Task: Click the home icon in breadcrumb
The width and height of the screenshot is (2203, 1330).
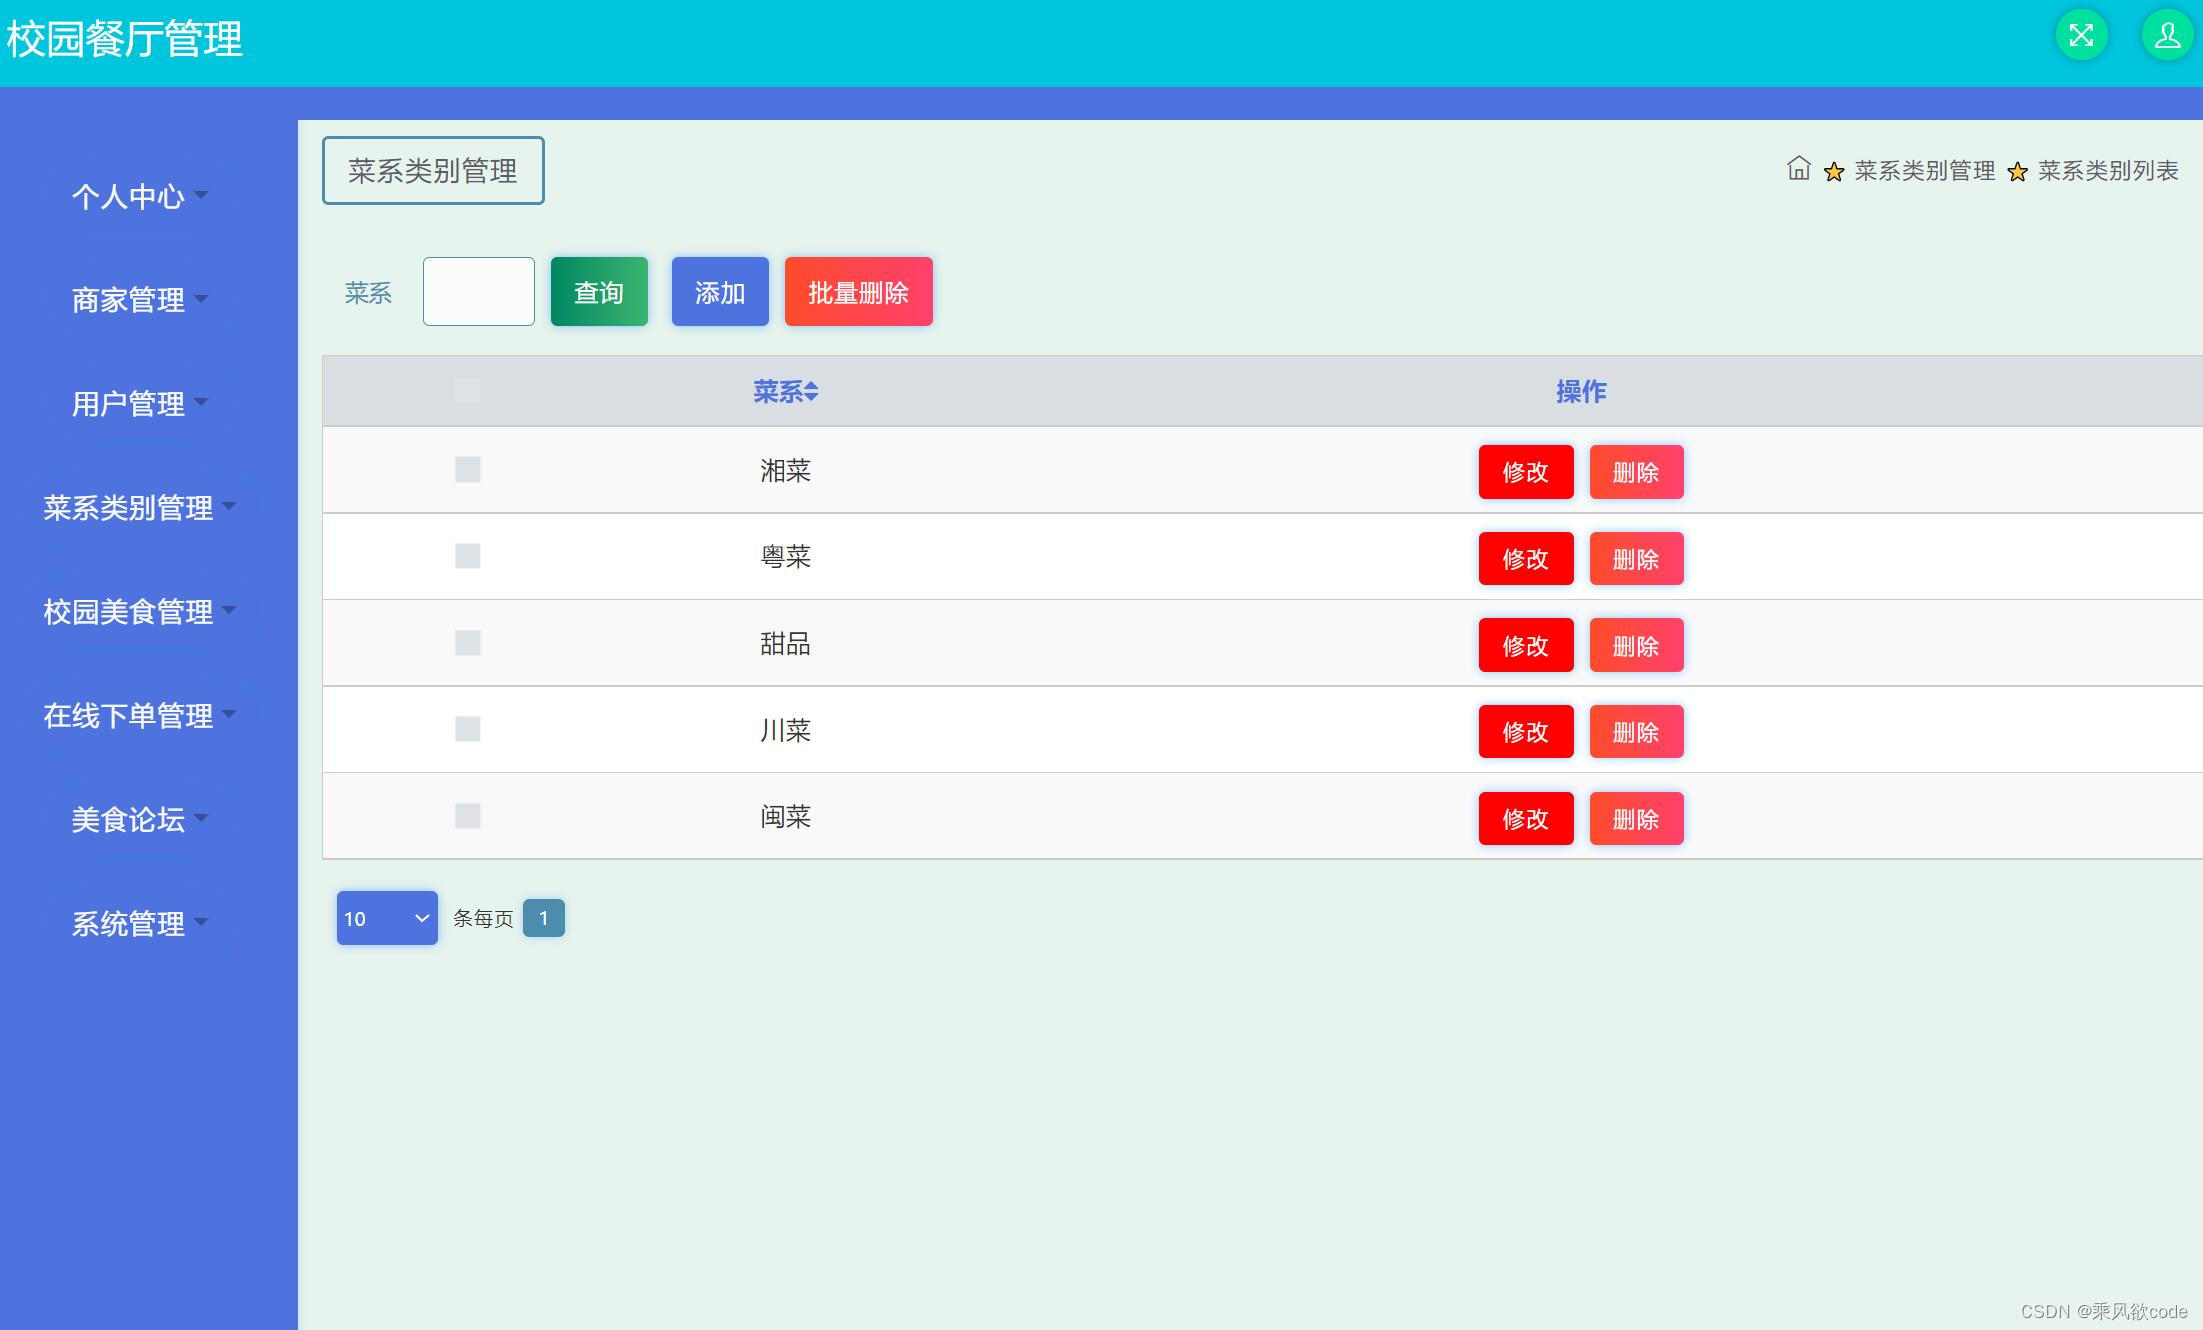Action: click(1798, 168)
